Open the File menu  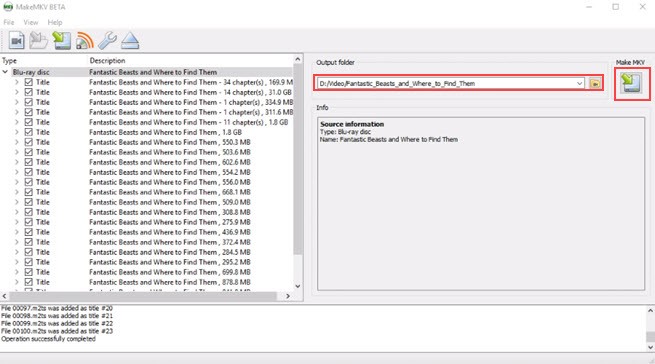9,23
